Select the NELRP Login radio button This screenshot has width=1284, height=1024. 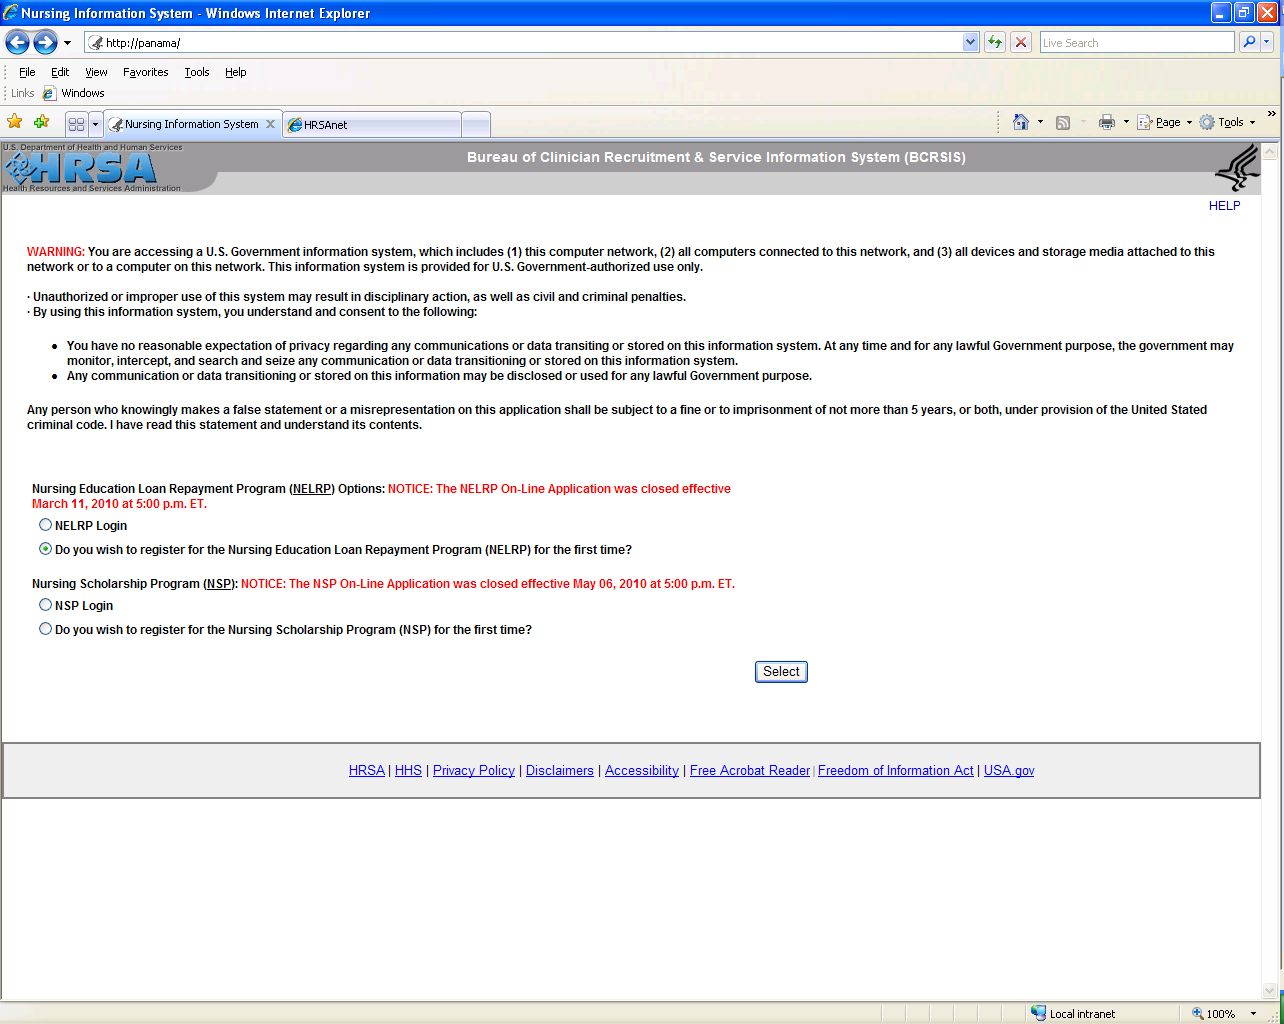click(x=45, y=525)
